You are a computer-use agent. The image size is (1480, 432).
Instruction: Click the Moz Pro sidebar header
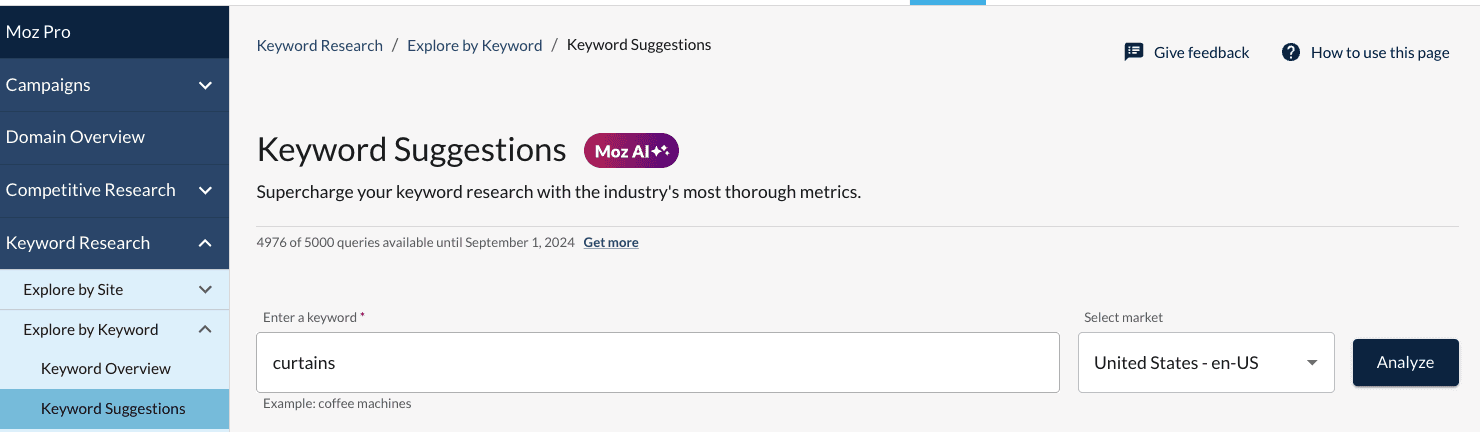click(38, 32)
